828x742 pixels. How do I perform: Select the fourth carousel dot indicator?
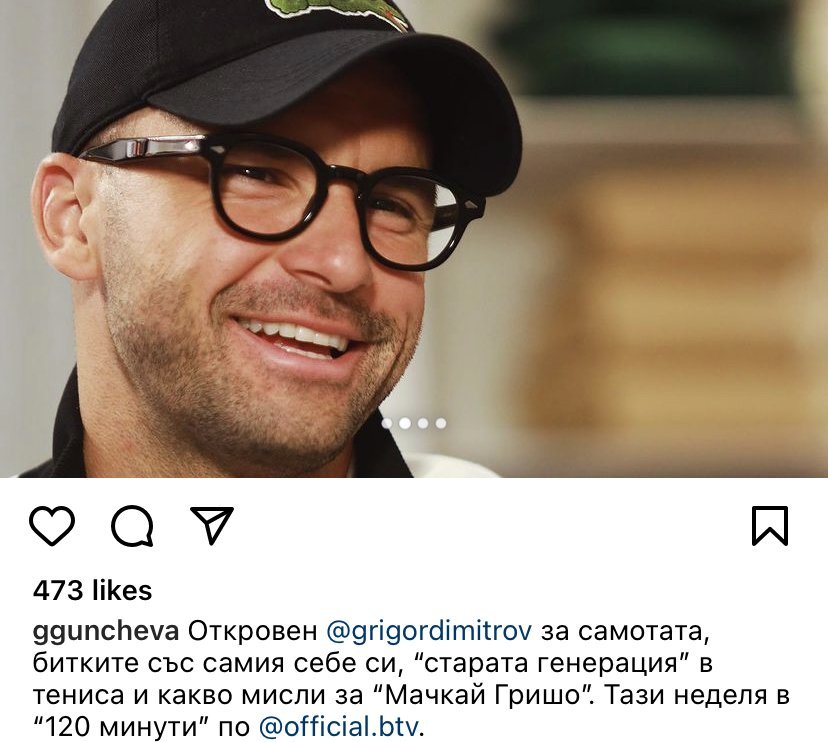441,423
